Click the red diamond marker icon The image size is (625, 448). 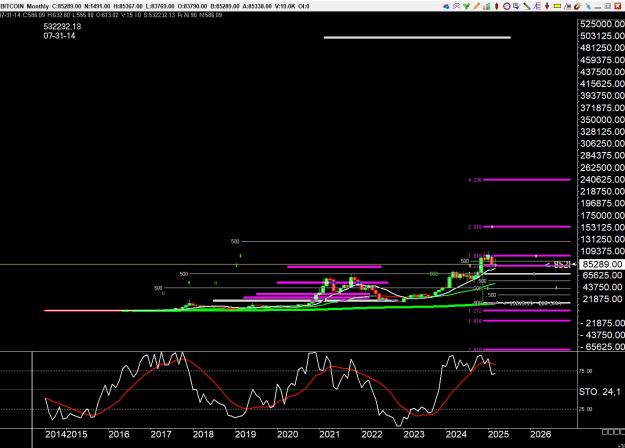(x=497, y=6)
